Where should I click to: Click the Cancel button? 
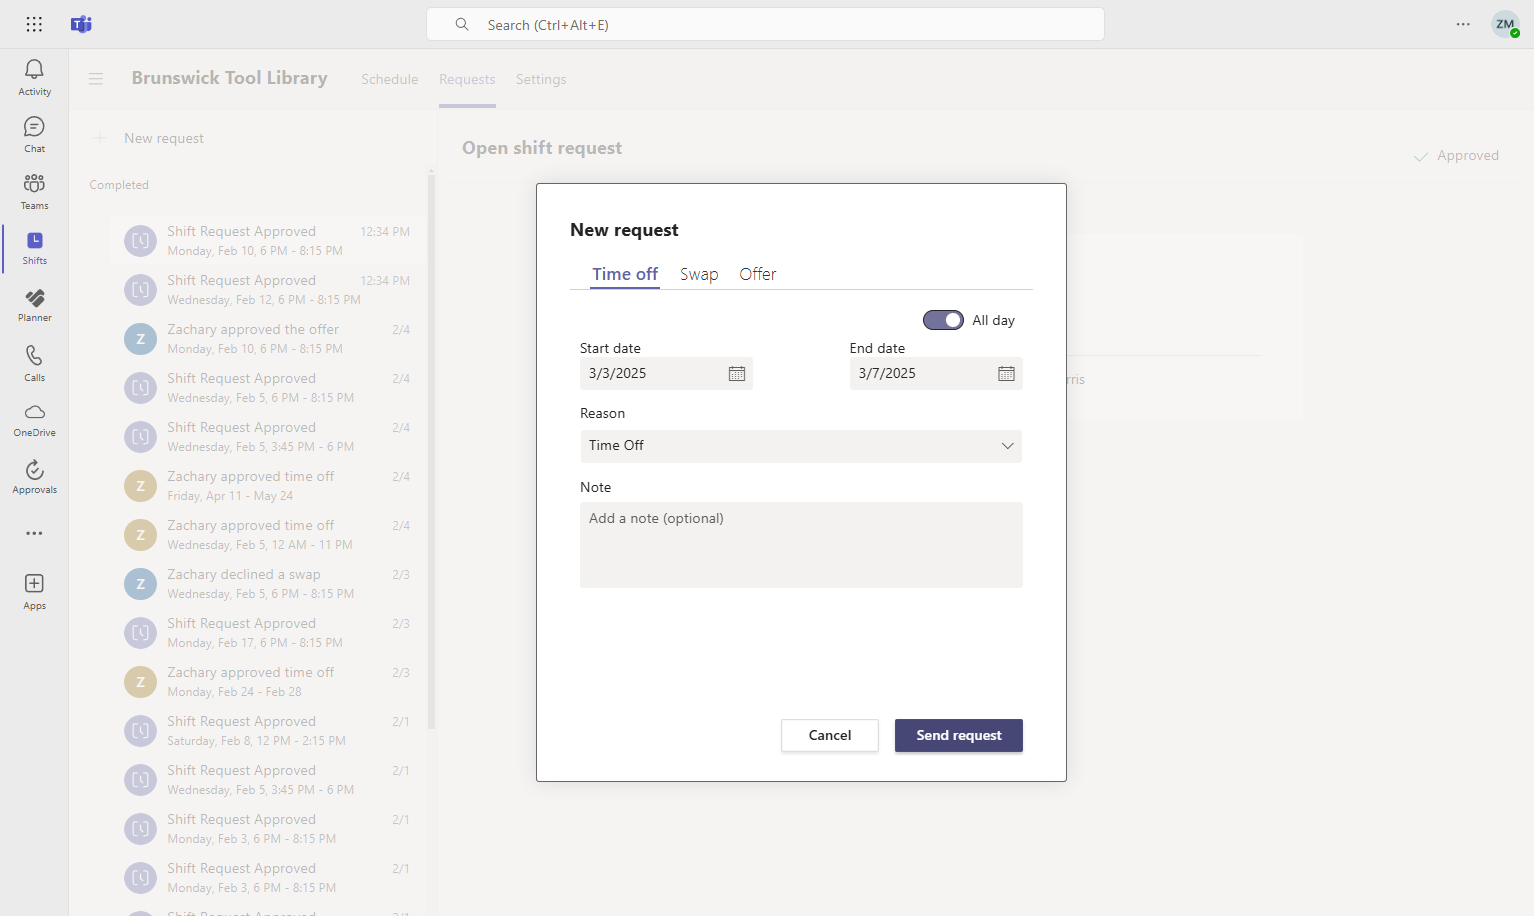(x=830, y=735)
